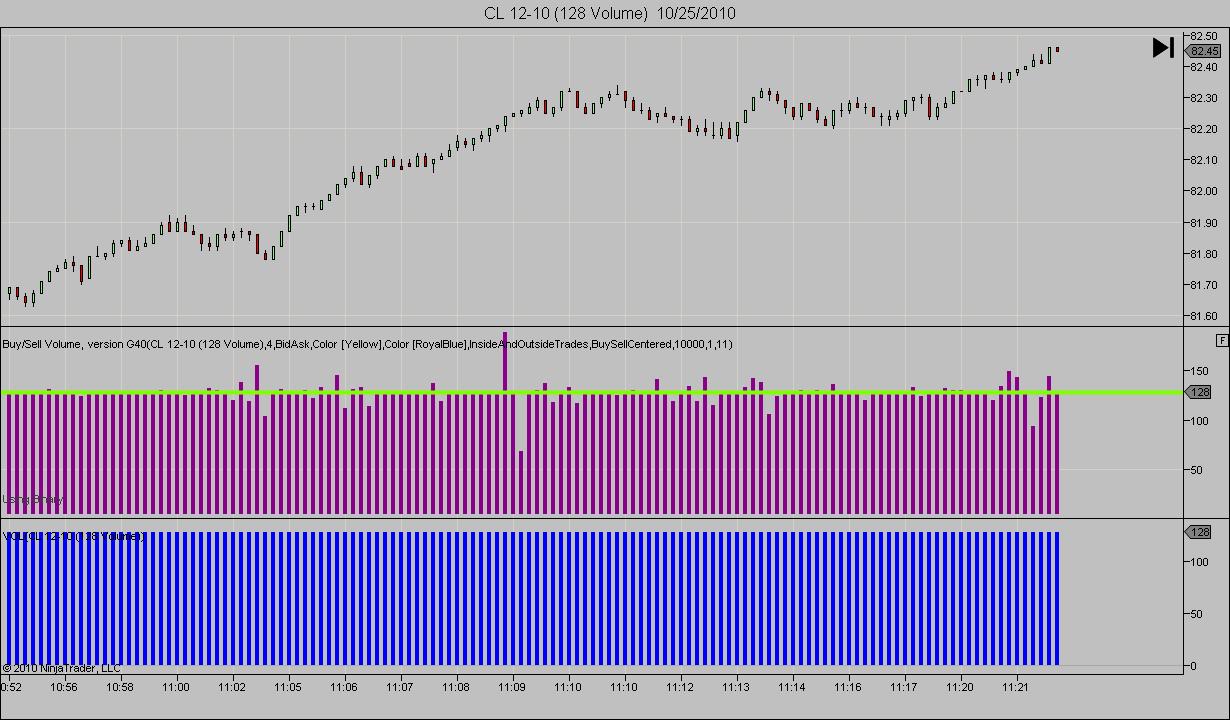Click the F icon on Buy/Sell Volume panel
1230x720 pixels.
point(1222,341)
